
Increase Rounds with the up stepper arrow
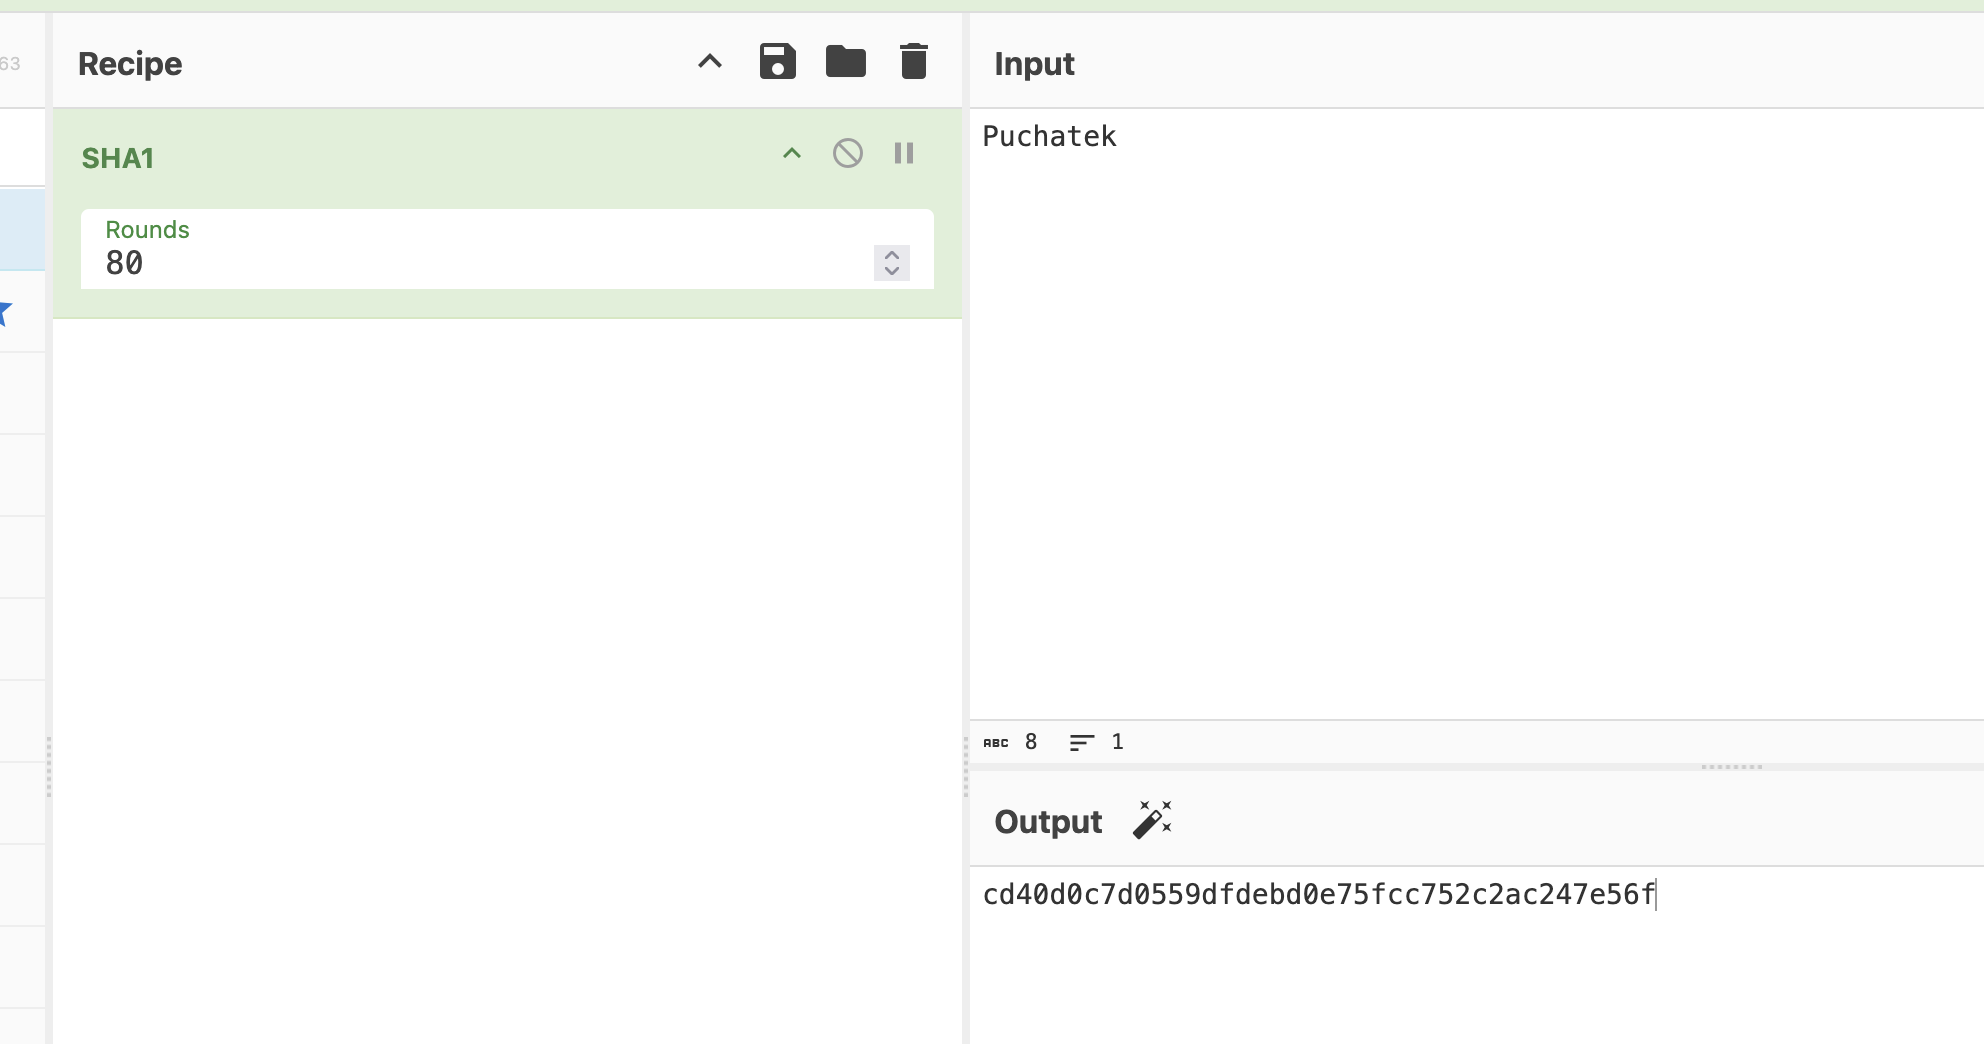892,255
